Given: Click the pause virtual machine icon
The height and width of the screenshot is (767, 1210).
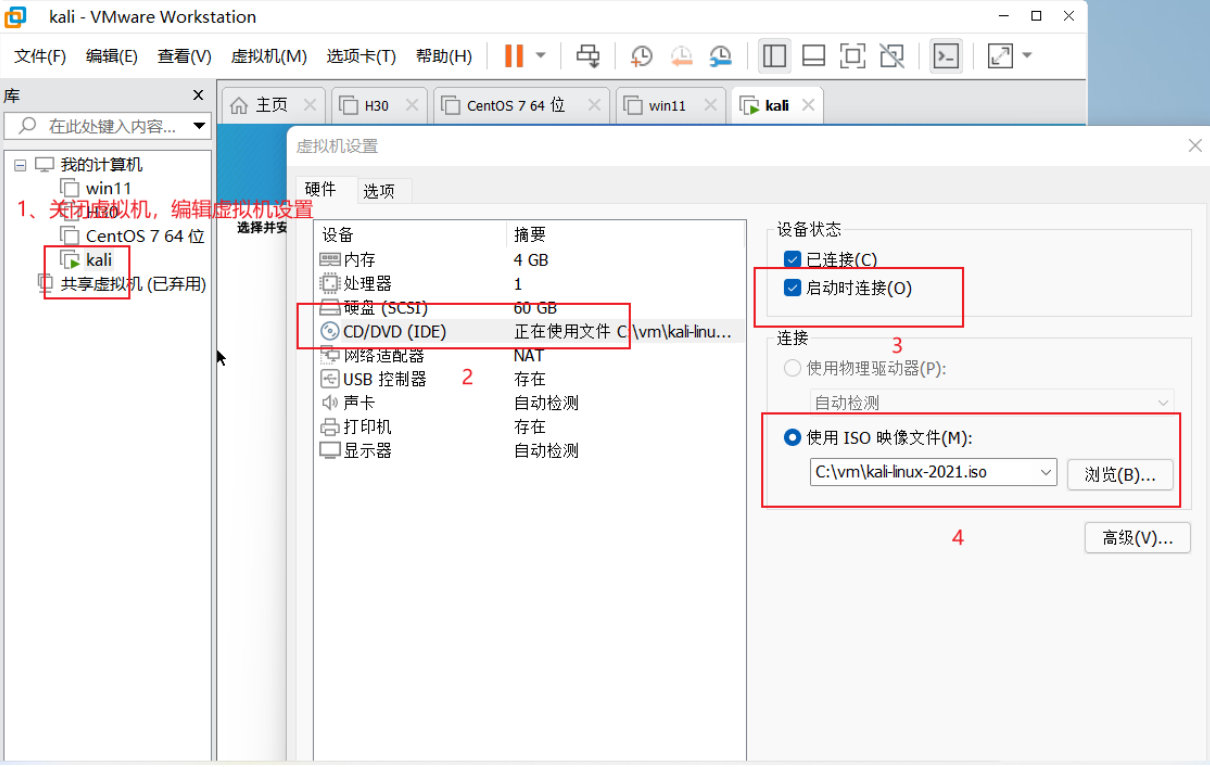Looking at the screenshot, I should tap(514, 56).
